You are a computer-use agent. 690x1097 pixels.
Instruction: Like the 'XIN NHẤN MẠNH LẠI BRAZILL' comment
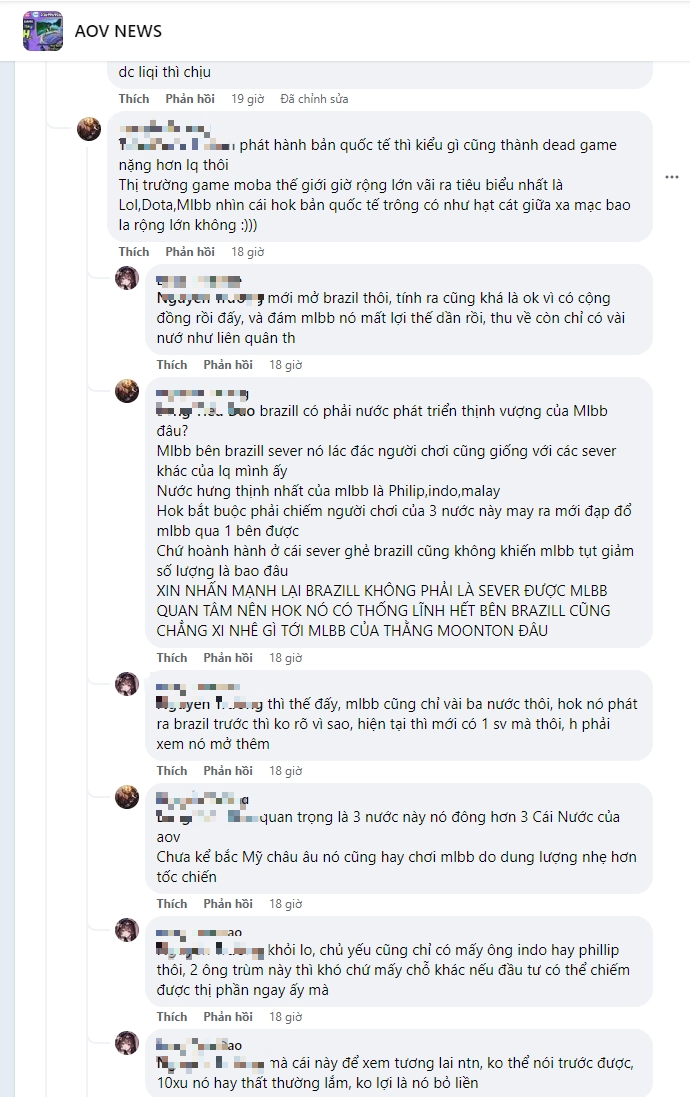coord(172,658)
